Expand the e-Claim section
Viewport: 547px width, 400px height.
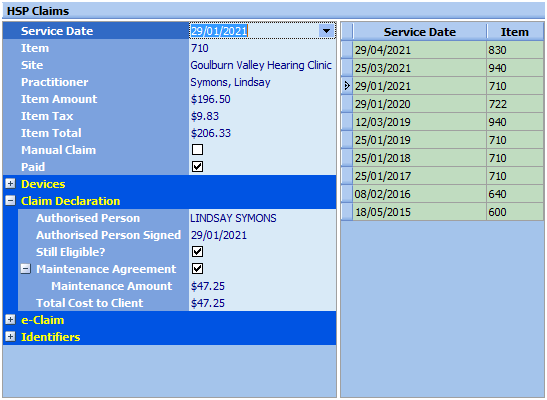pyautogui.click(x=10, y=320)
